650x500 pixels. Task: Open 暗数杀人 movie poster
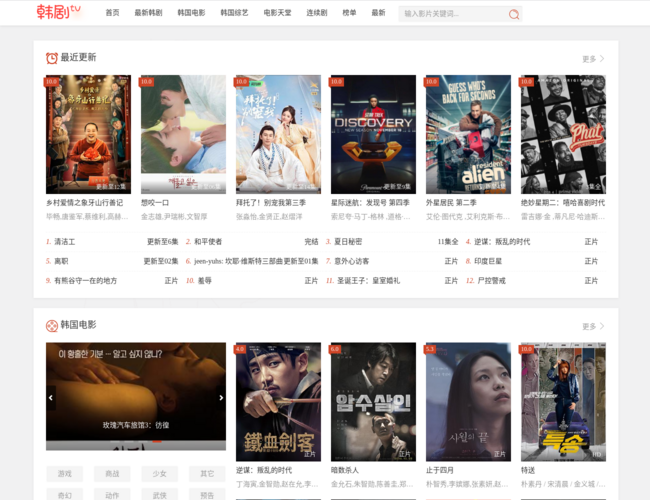[373, 402]
